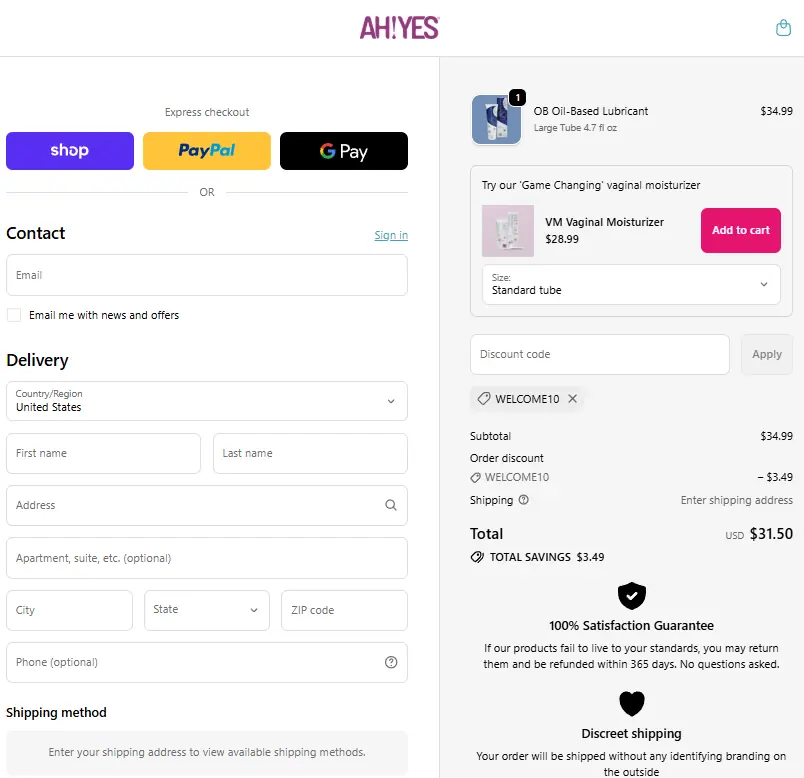This screenshot has height=778, width=804.
Task: Pay with Shop Pay express button
Action: 70,151
